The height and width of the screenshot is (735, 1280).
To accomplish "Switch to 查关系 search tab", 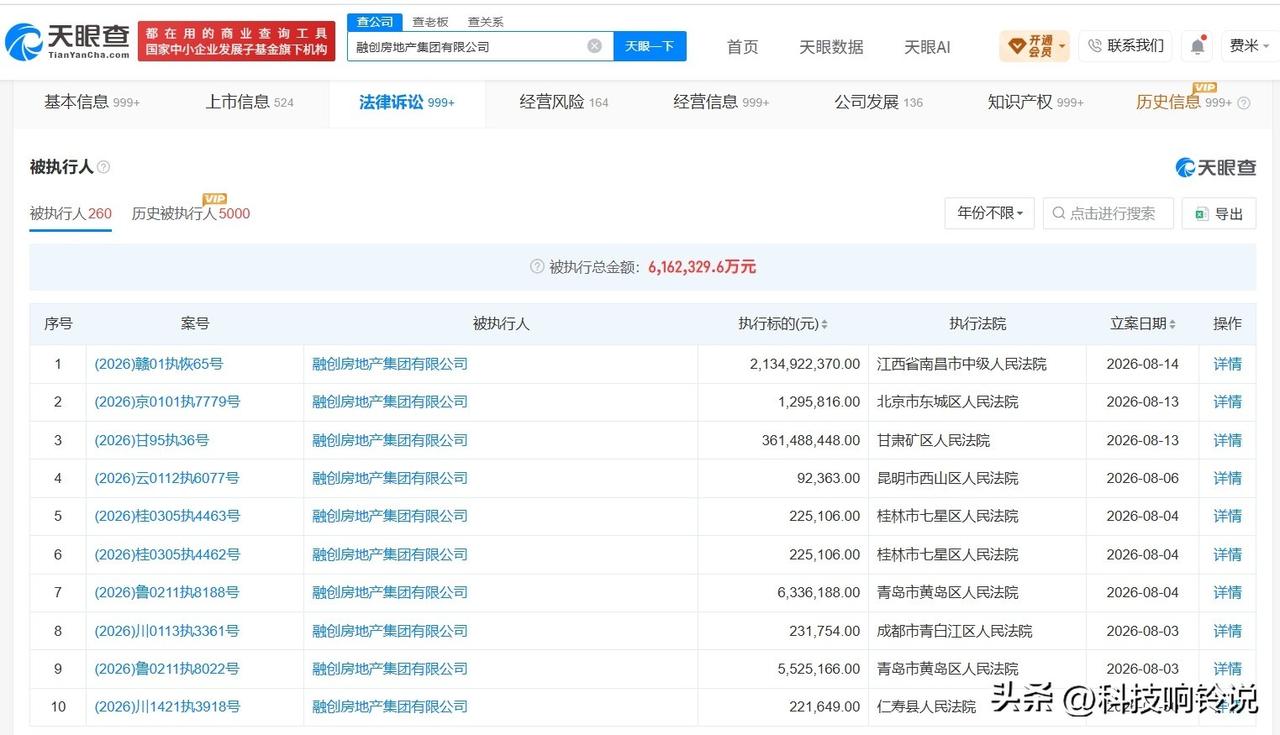I will click(486, 22).
